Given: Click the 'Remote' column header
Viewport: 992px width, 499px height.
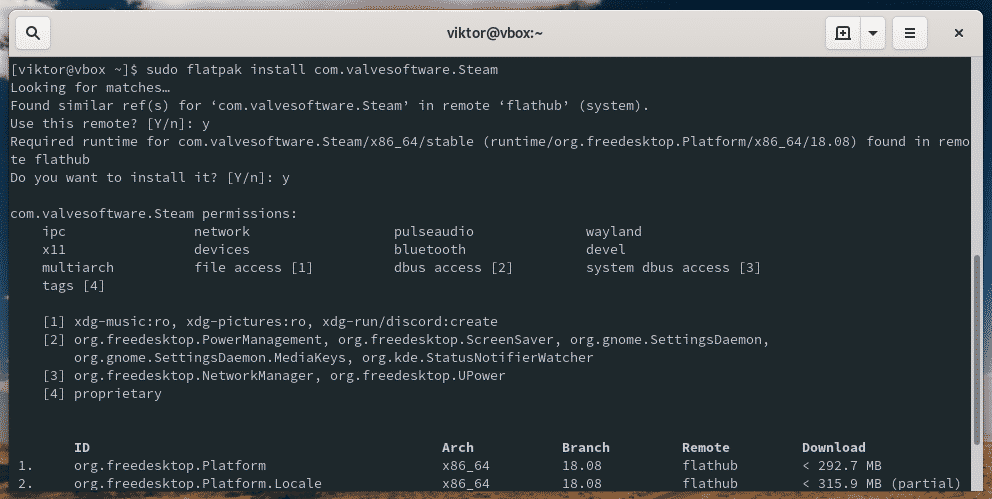Looking at the screenshot, I should point(706,447).
